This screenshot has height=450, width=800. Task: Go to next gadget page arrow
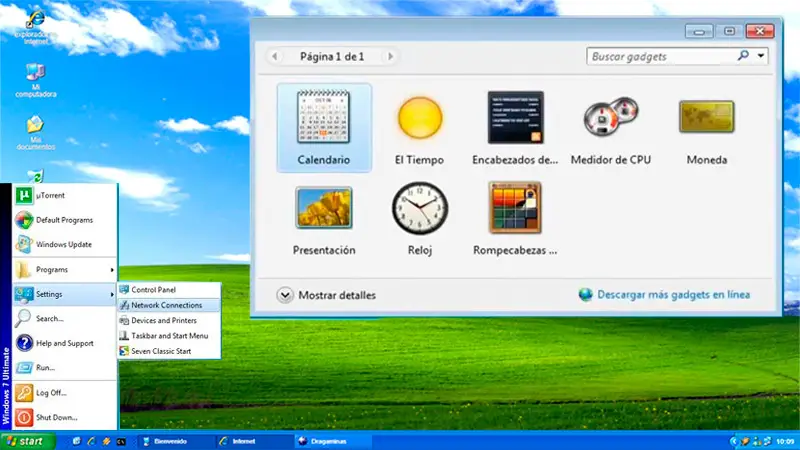(390, 56)
